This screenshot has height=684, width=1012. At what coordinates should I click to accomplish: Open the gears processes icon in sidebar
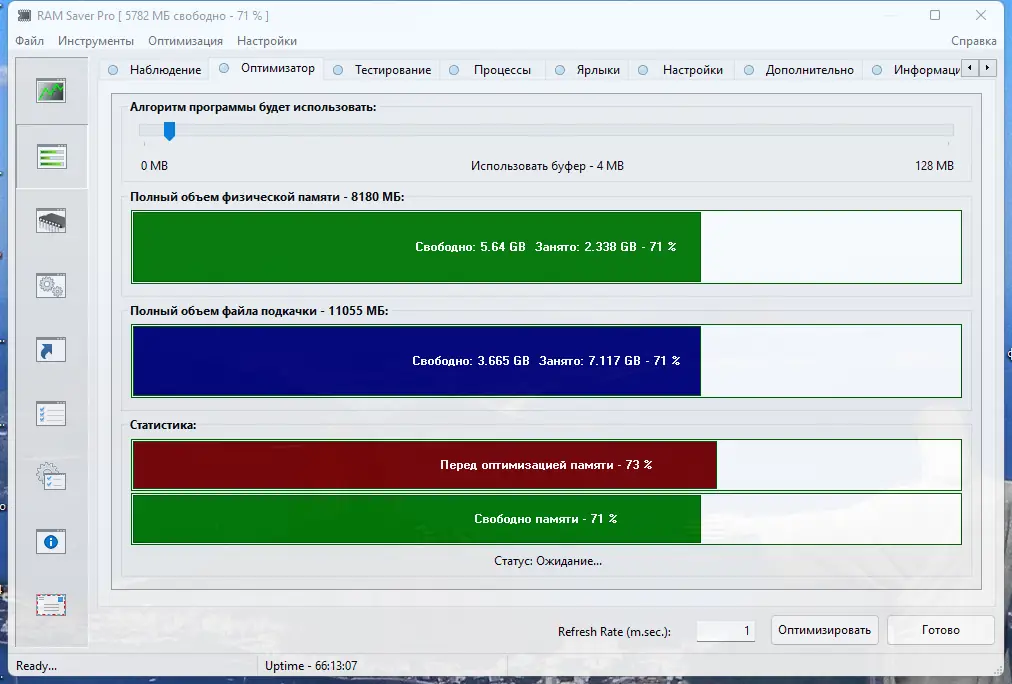click(x=52, y=285)
